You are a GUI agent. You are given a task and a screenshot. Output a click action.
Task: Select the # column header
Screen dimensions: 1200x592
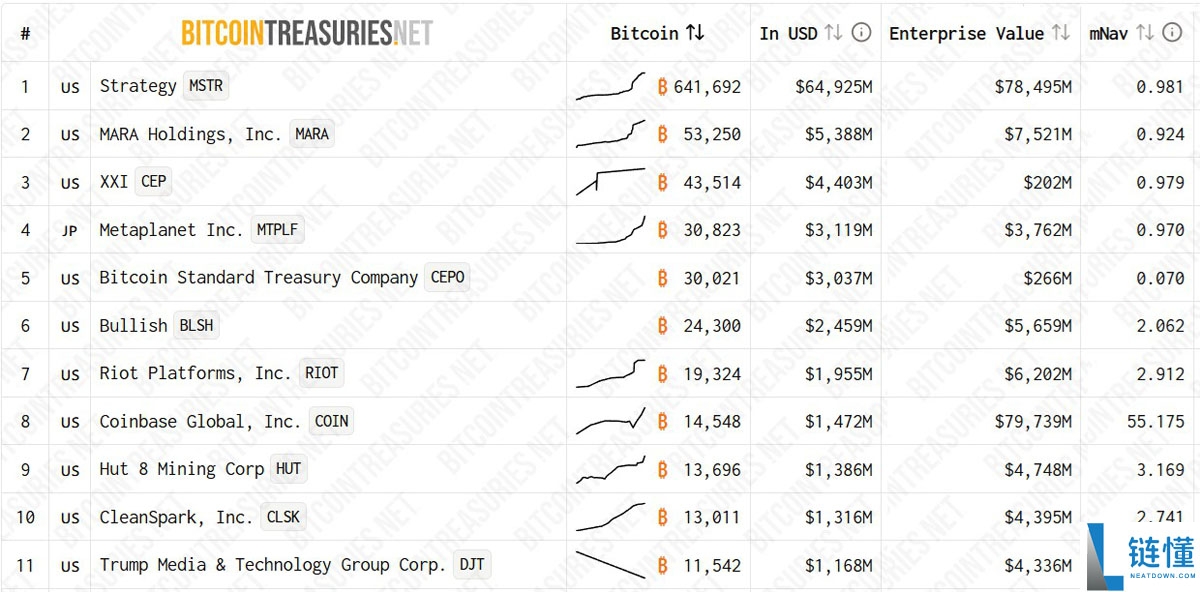25,32
